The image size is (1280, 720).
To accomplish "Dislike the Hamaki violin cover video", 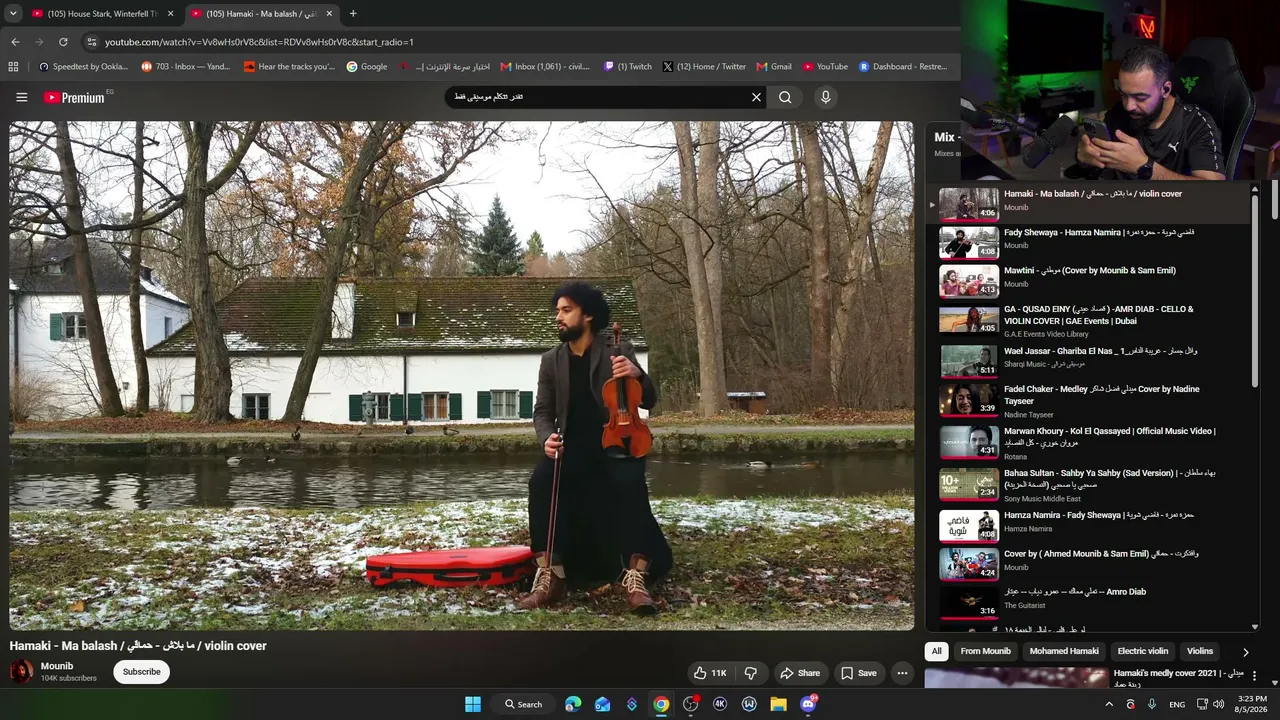I will tap(751, 673).
